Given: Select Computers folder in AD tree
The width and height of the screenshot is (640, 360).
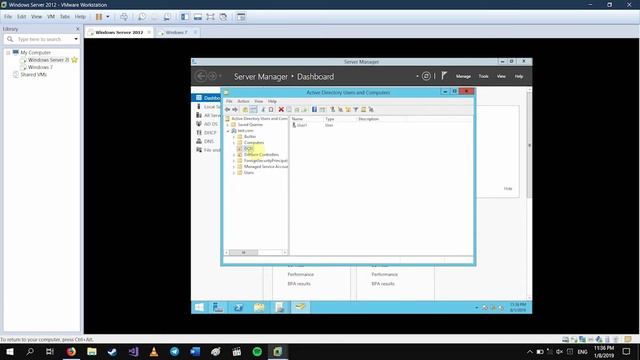Looking at the screenshot, I should click(x=253, y=143).
